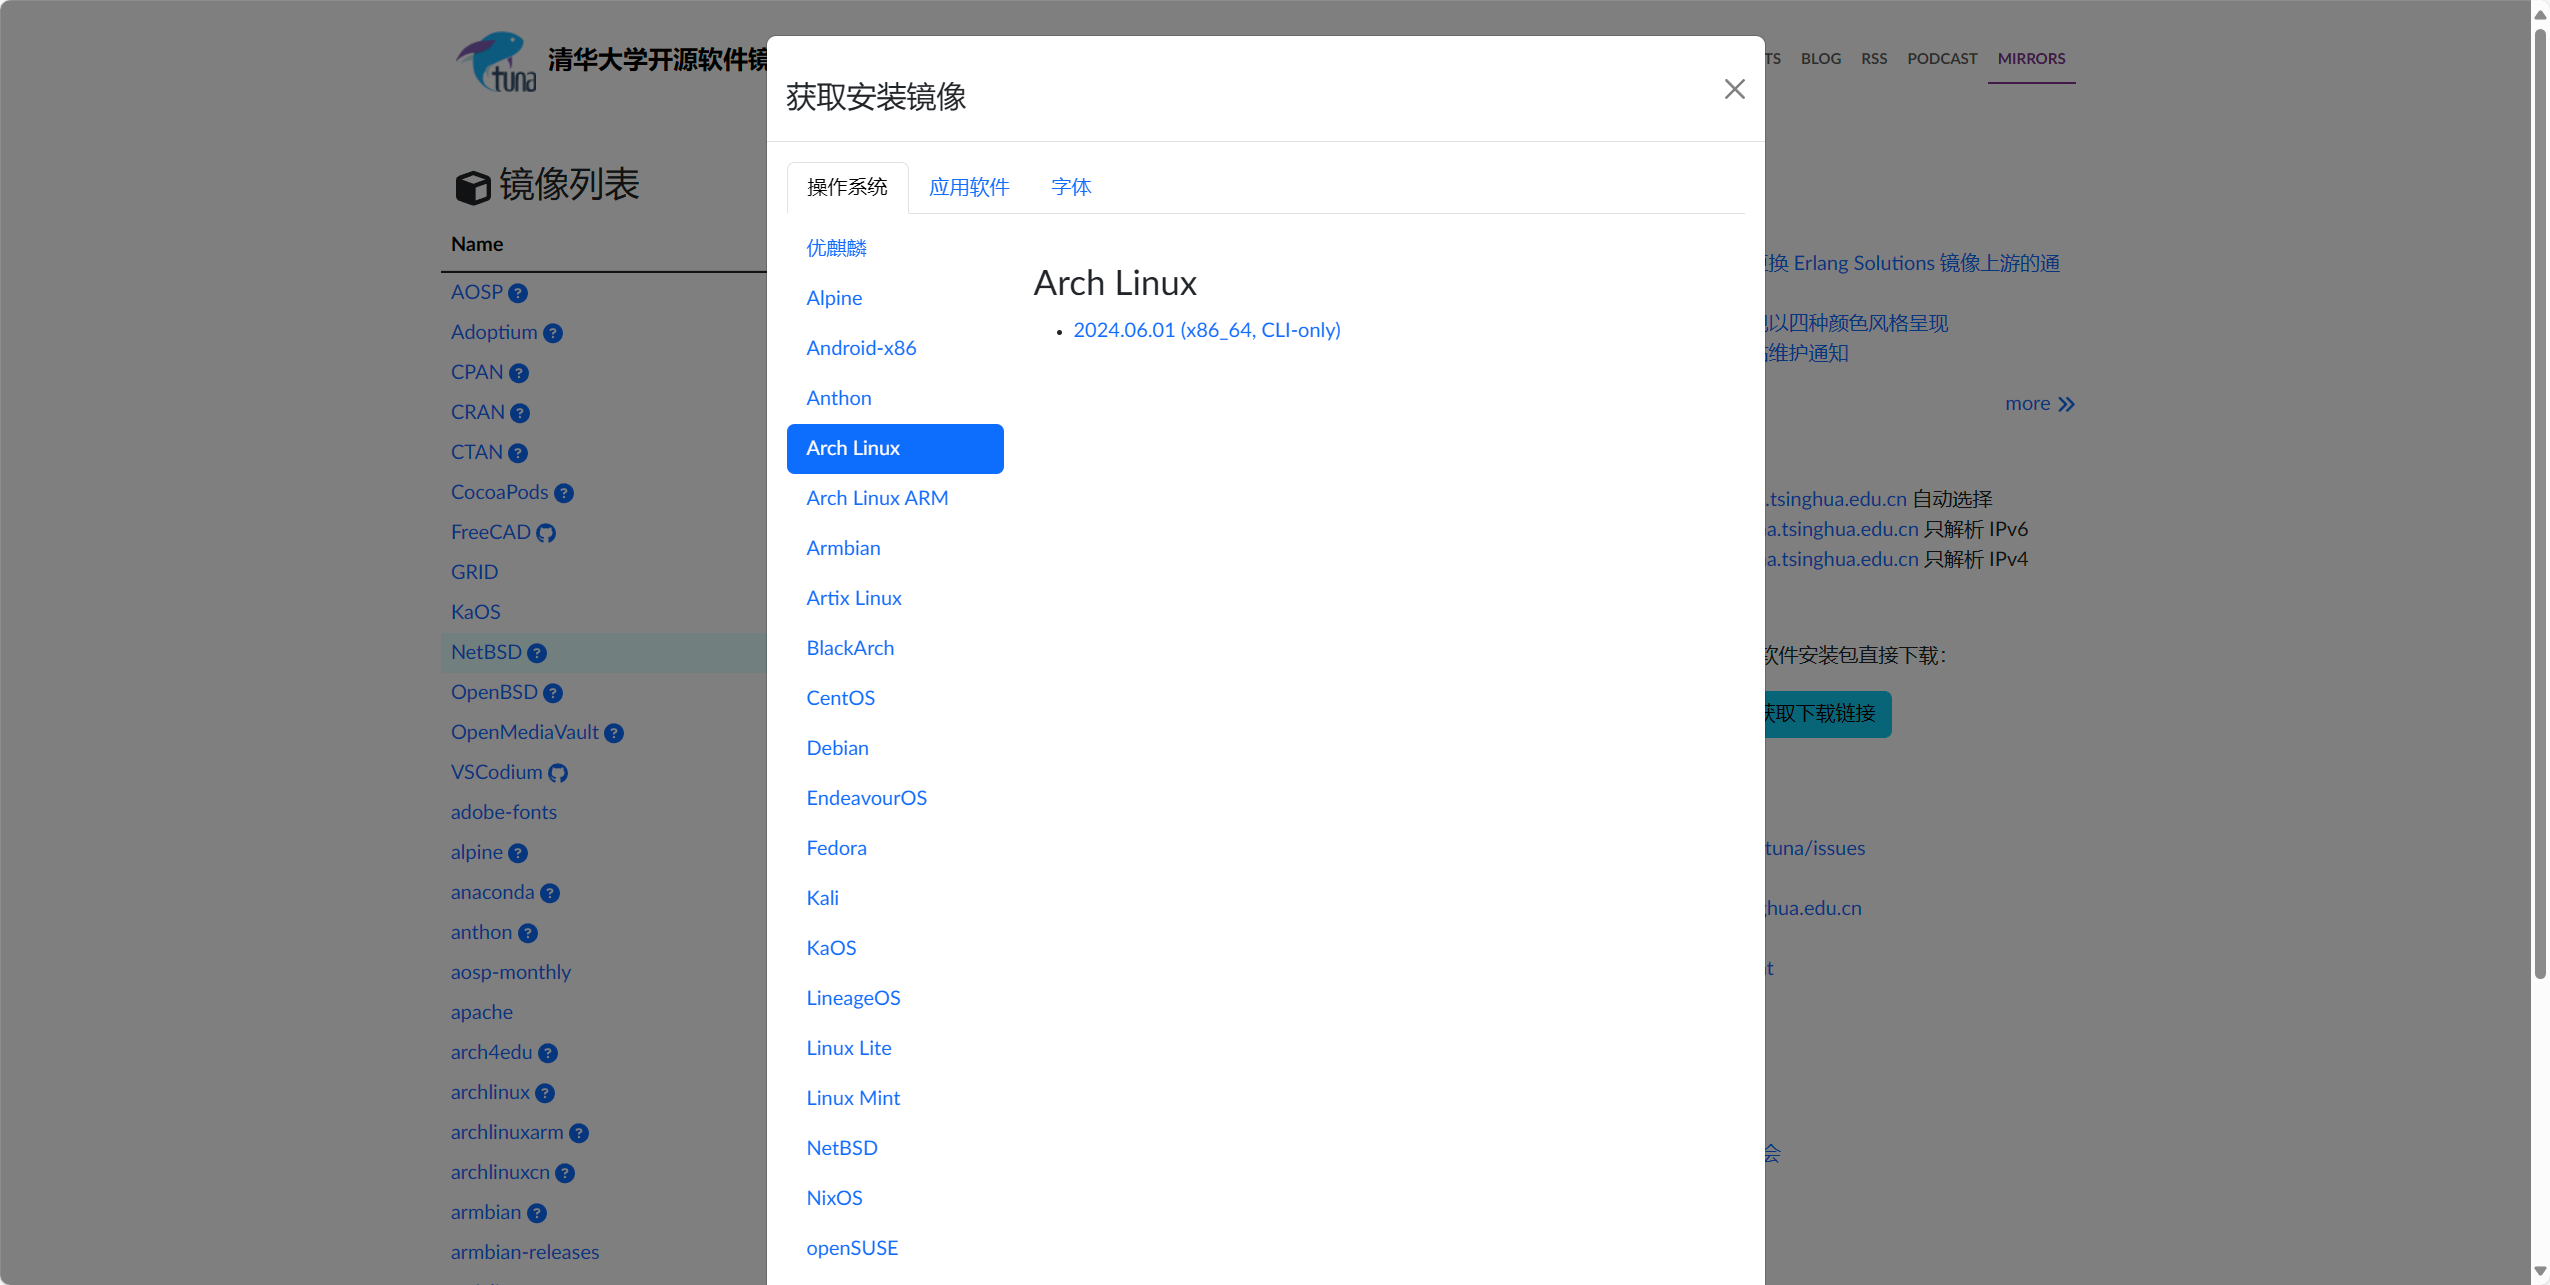Viewport: 2550px width, 1285px height.
Task: Click the TUNA logo
Action: point(497,62)
